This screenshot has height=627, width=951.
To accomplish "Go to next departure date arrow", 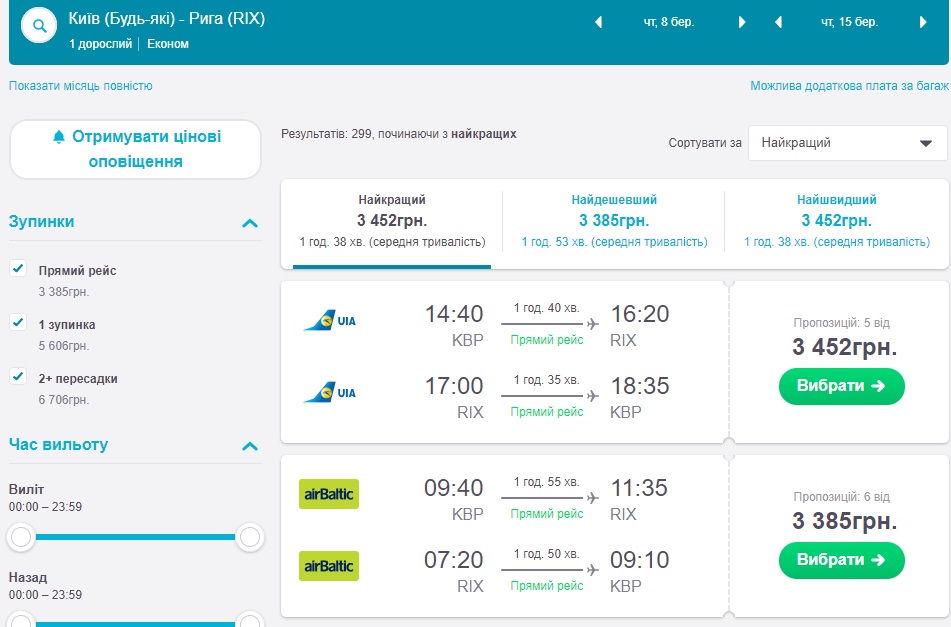I will [x=742, y=22].
